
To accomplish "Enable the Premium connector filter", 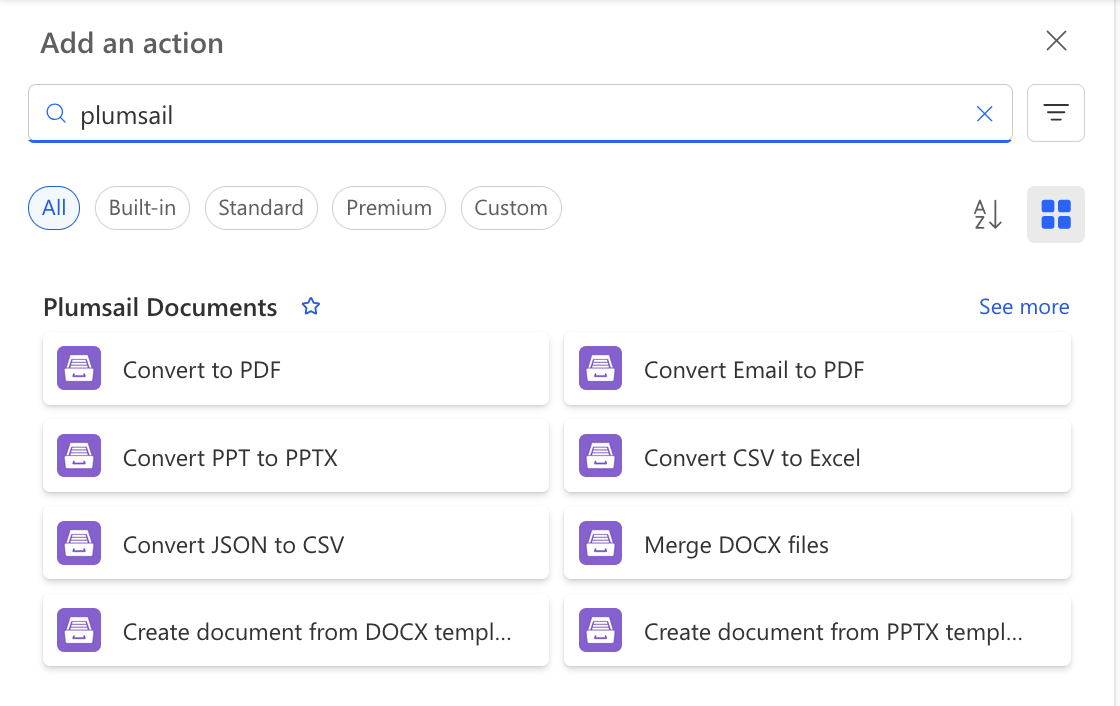I will (x=388, y=208).
